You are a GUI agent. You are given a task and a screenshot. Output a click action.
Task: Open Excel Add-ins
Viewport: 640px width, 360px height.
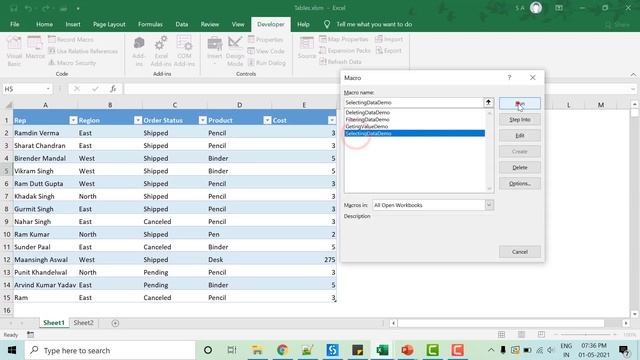tap(161, 51)
